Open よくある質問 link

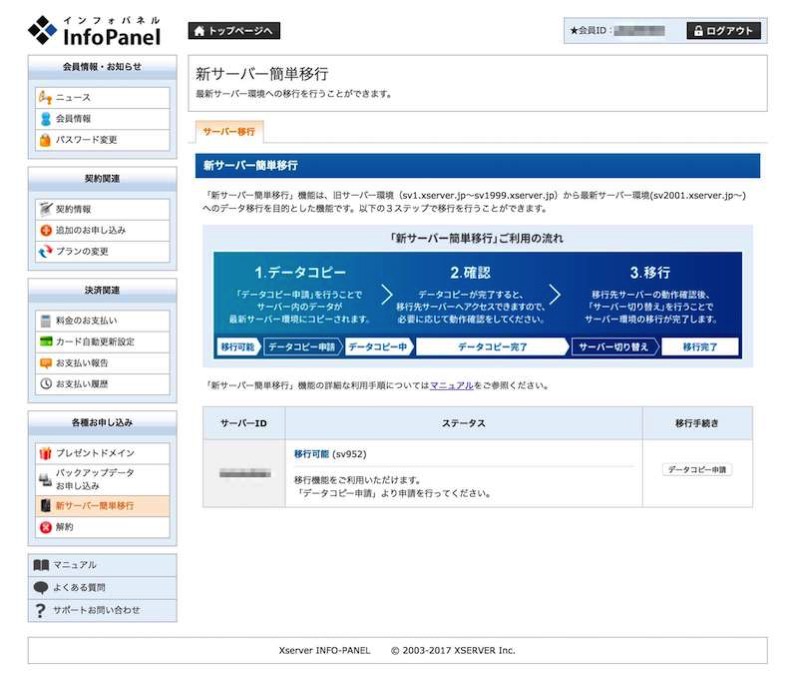click(x=102, y=588)
